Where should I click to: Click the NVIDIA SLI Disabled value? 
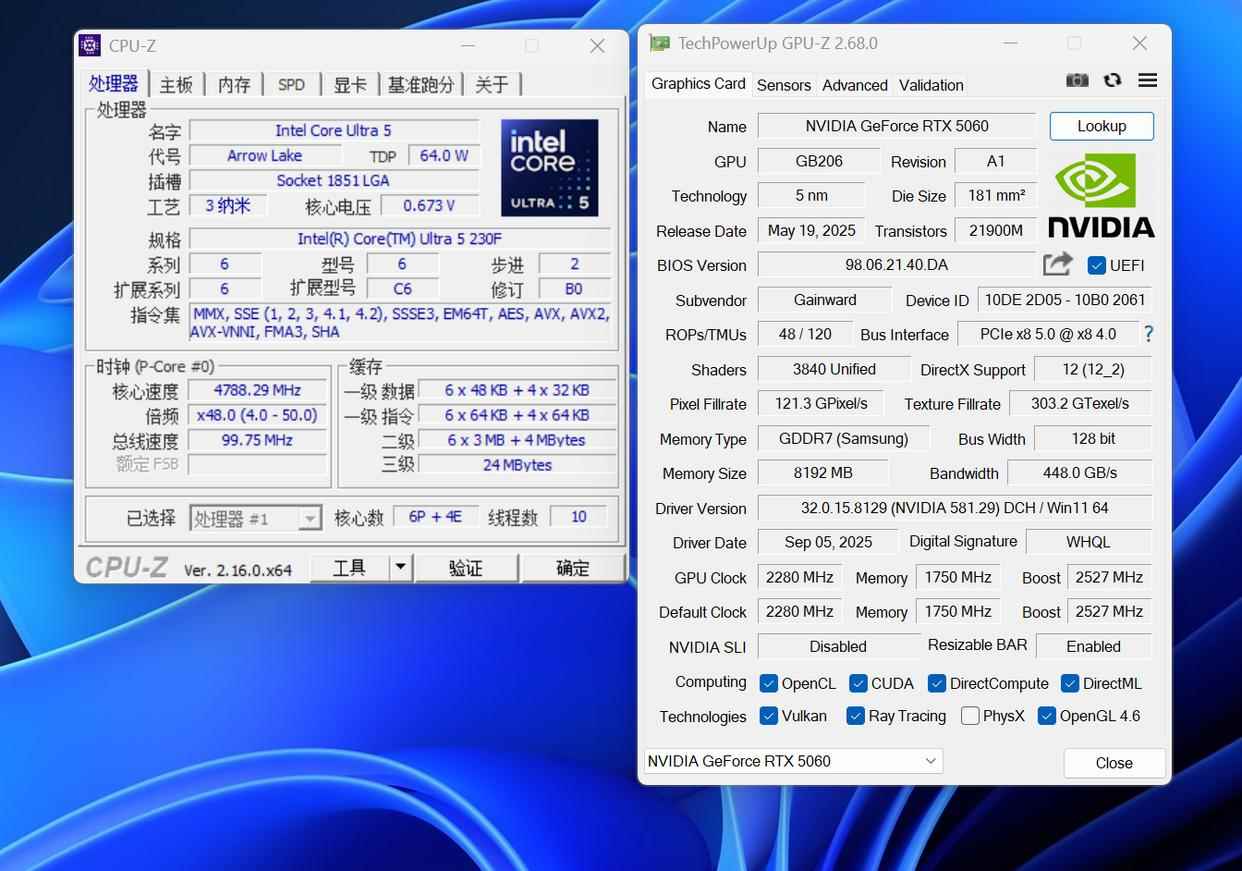[x=838, y=646]
